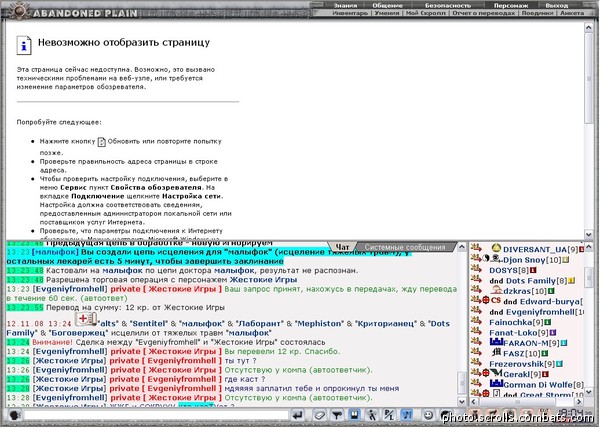Screen dimensions: 600x428
Task: Click the Обновить refresh page icon
Action: click(x=101, y=142)
